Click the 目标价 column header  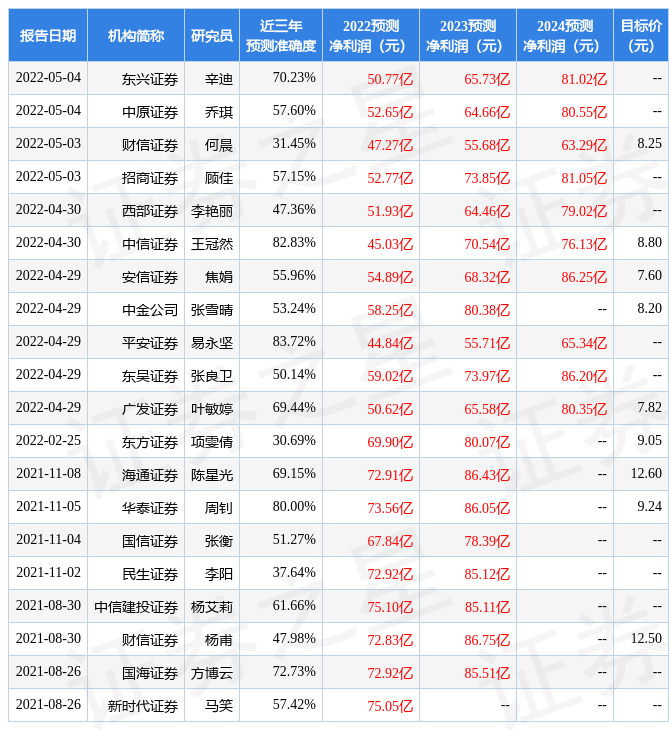click(641, 36)
